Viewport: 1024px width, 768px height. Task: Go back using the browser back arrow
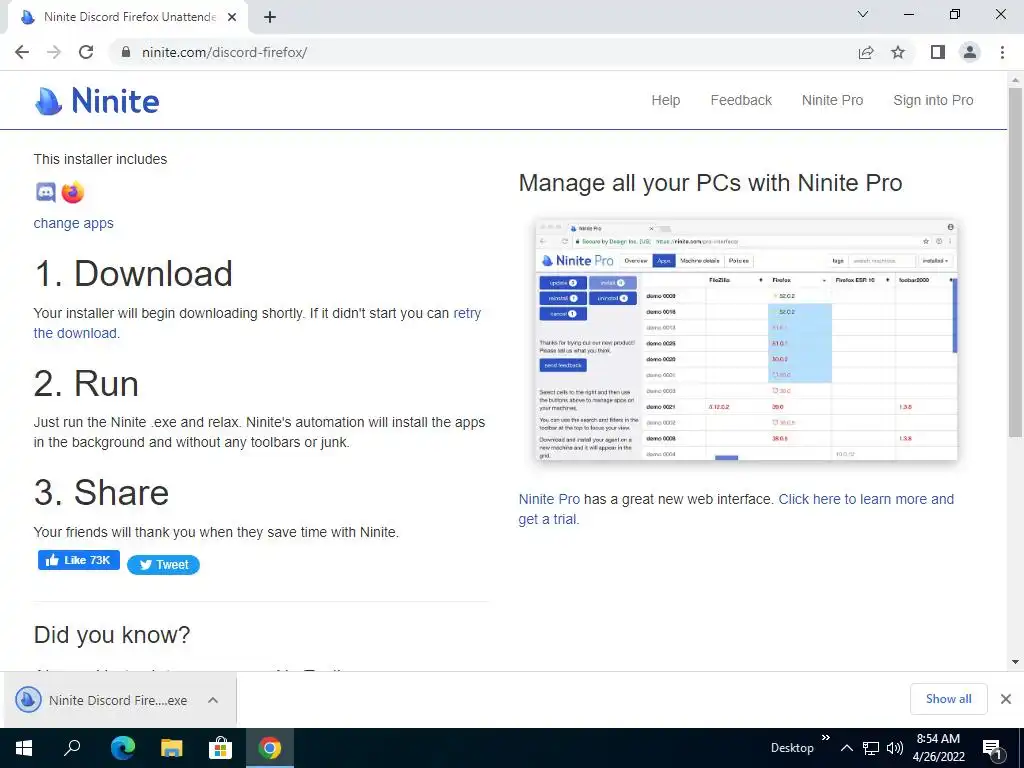point(22,52)
